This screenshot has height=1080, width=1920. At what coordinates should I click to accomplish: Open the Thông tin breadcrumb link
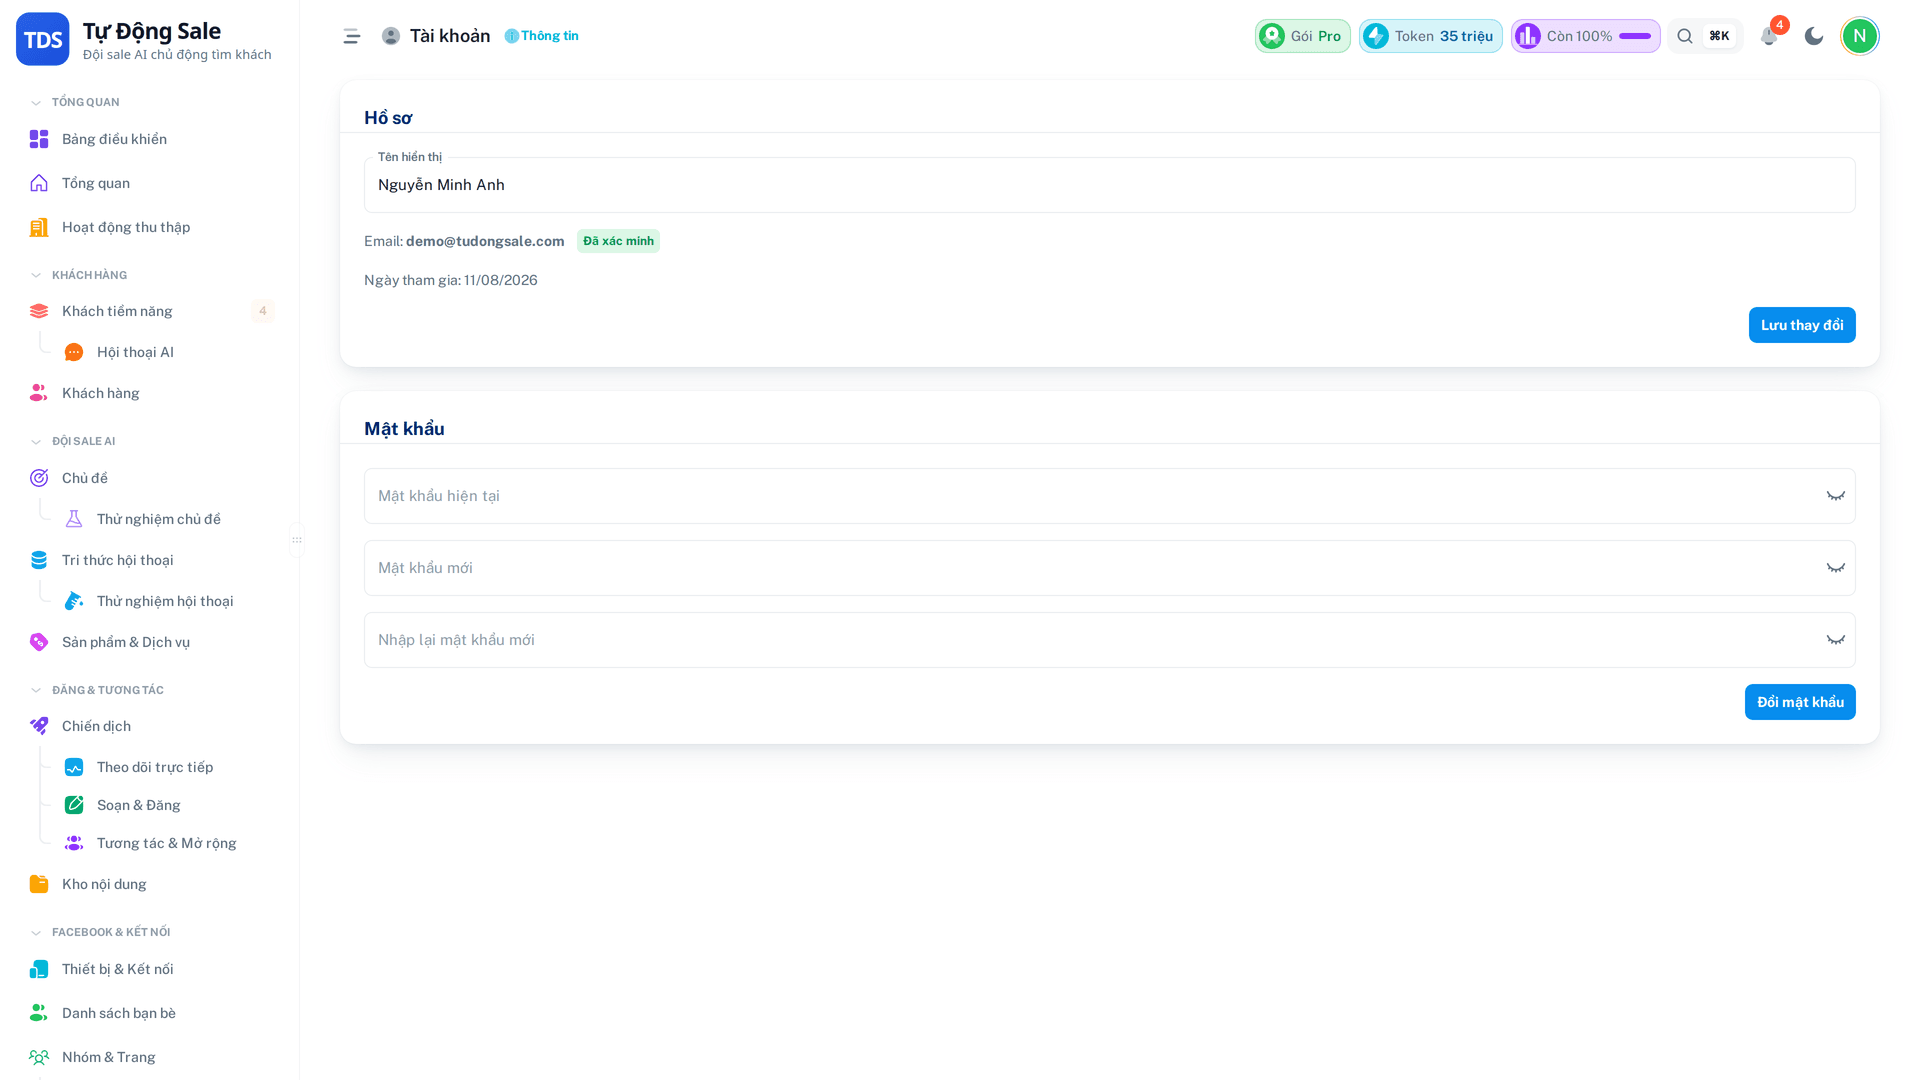pos(542,36)
